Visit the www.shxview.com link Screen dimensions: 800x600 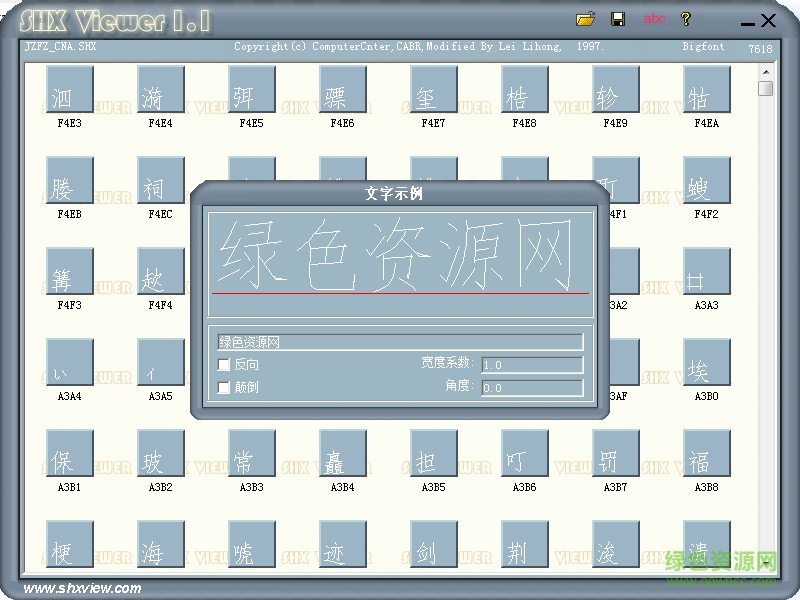point(82,588)
